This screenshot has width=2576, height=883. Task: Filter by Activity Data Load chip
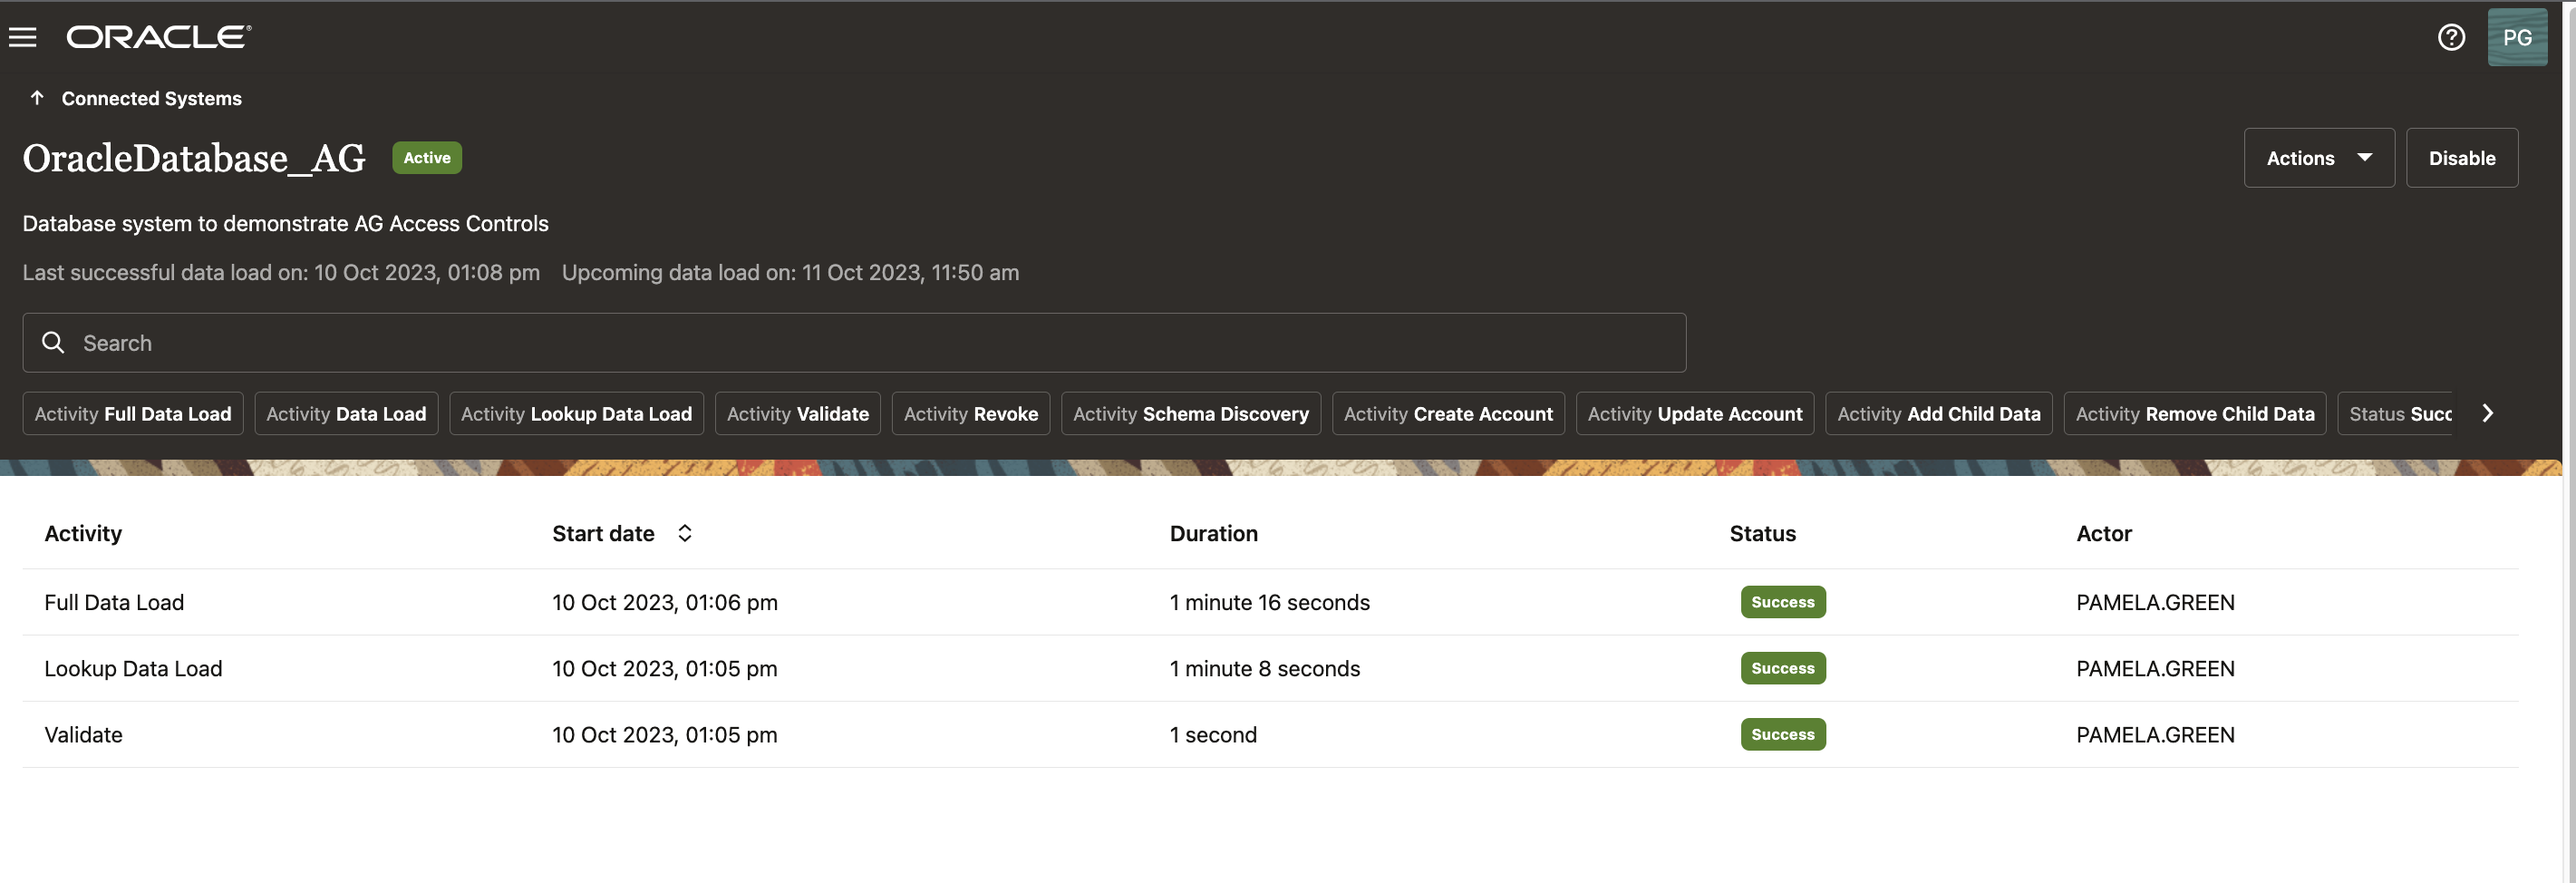[346, 413]
